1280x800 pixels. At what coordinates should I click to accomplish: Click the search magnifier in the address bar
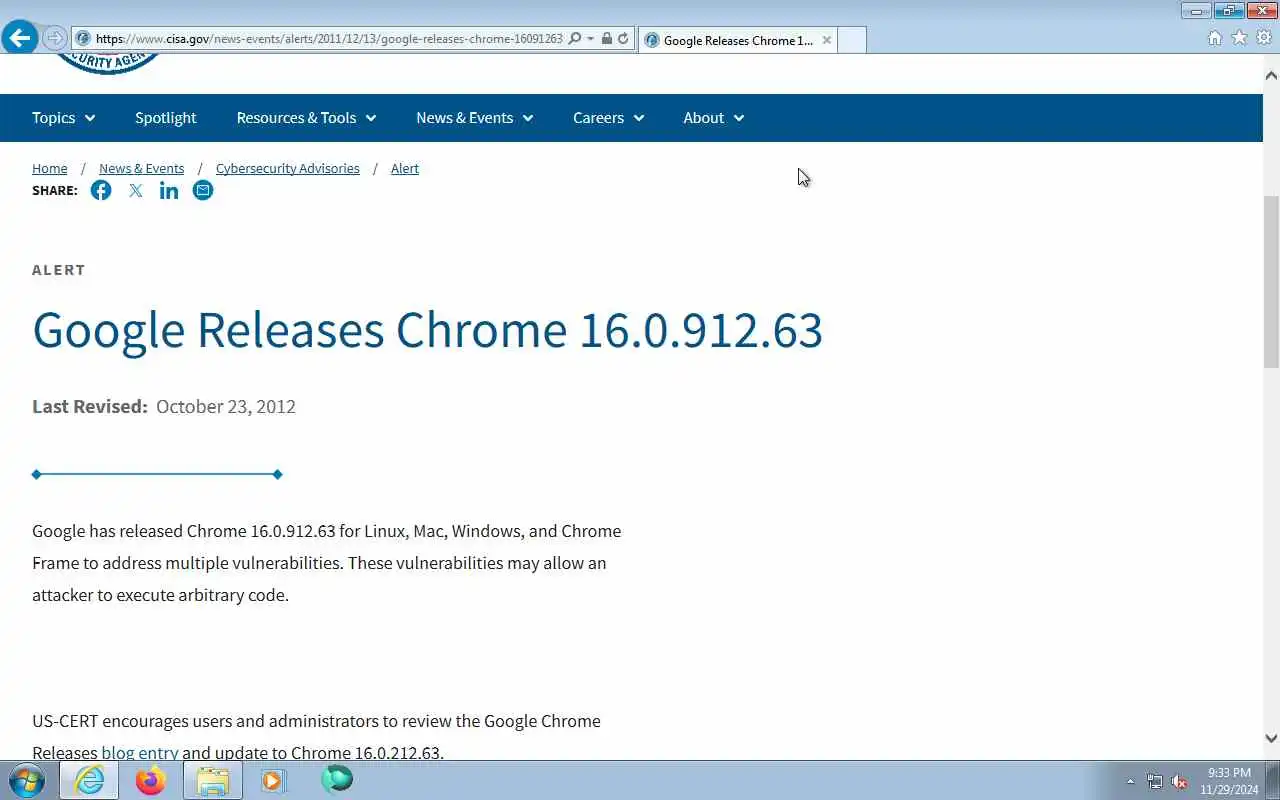tap(574, 39)
